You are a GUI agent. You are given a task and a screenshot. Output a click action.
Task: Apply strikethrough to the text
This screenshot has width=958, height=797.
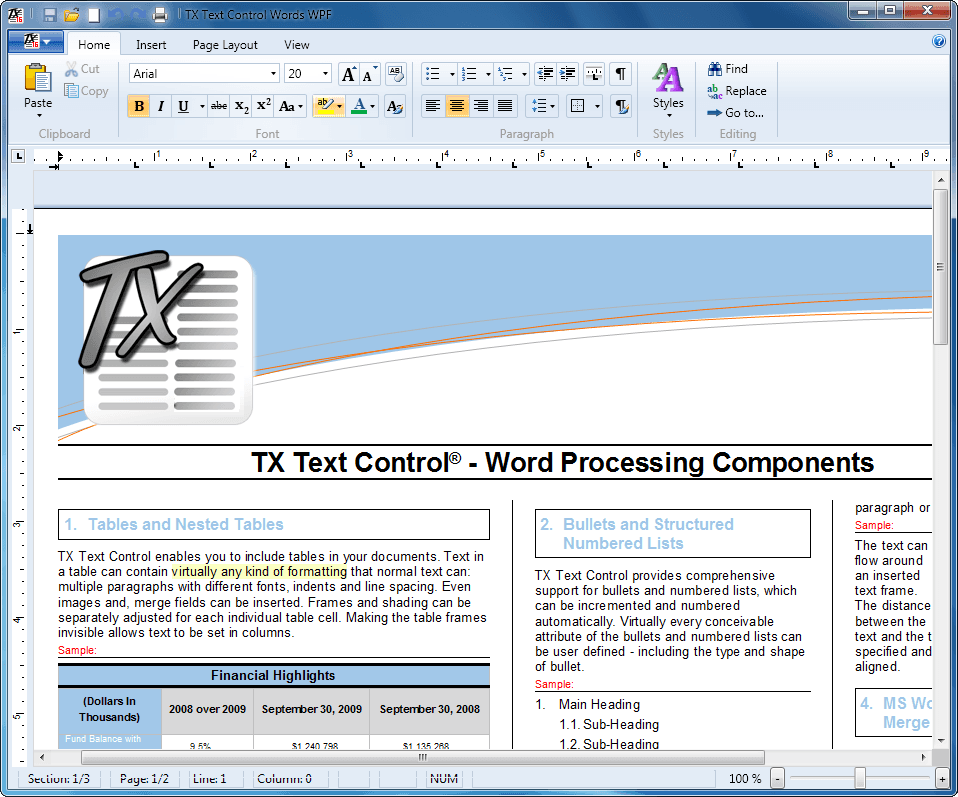218,106
